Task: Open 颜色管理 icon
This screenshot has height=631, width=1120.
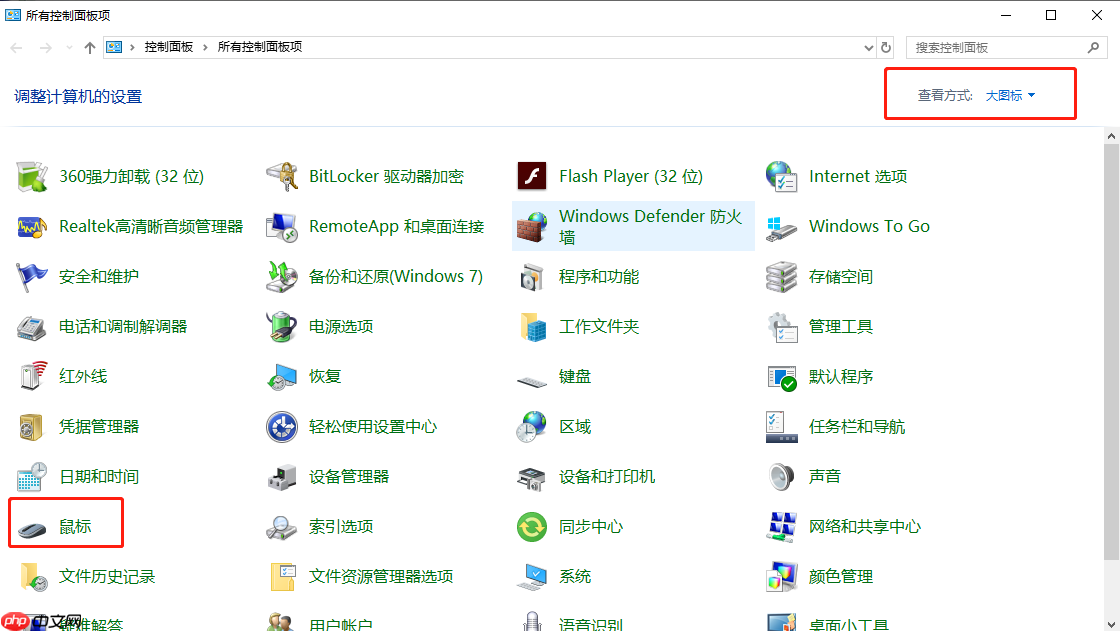Action: 781,577
